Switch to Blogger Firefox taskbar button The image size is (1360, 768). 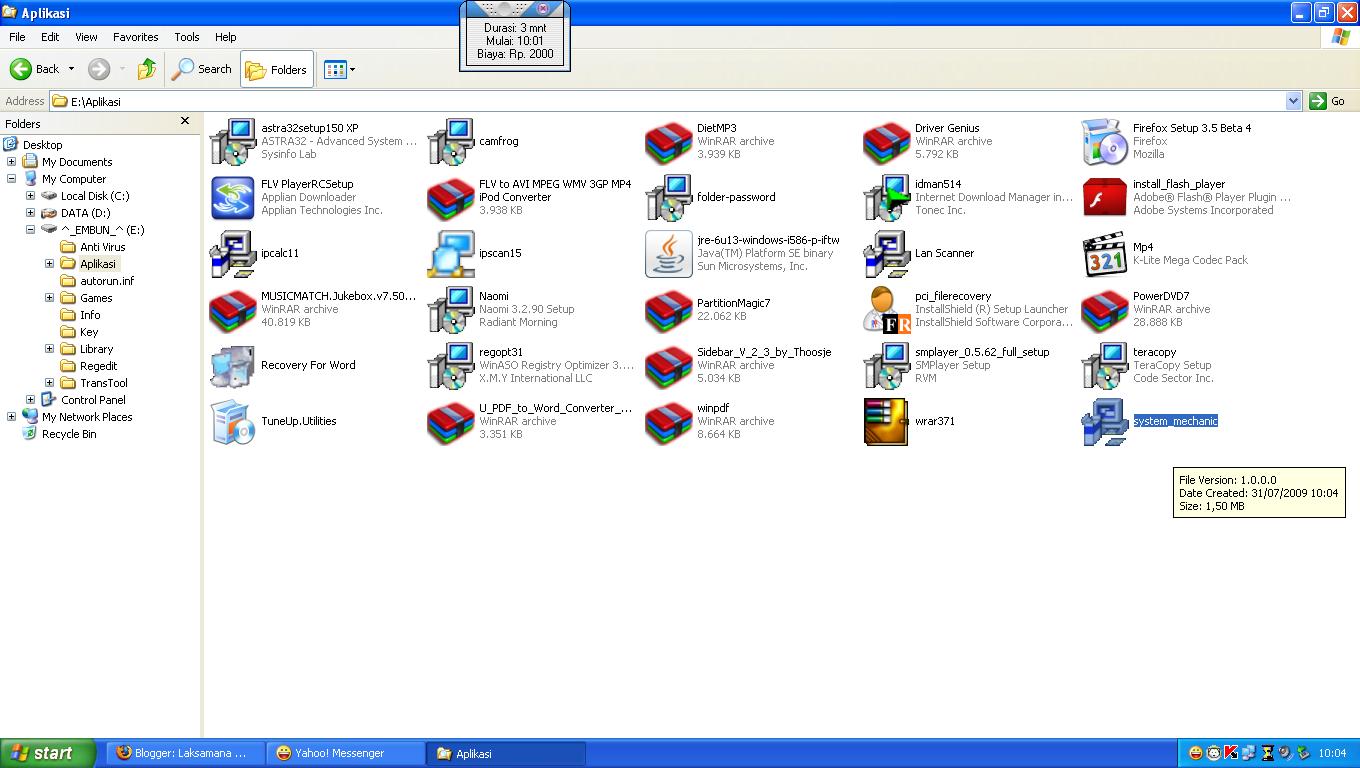186,753
